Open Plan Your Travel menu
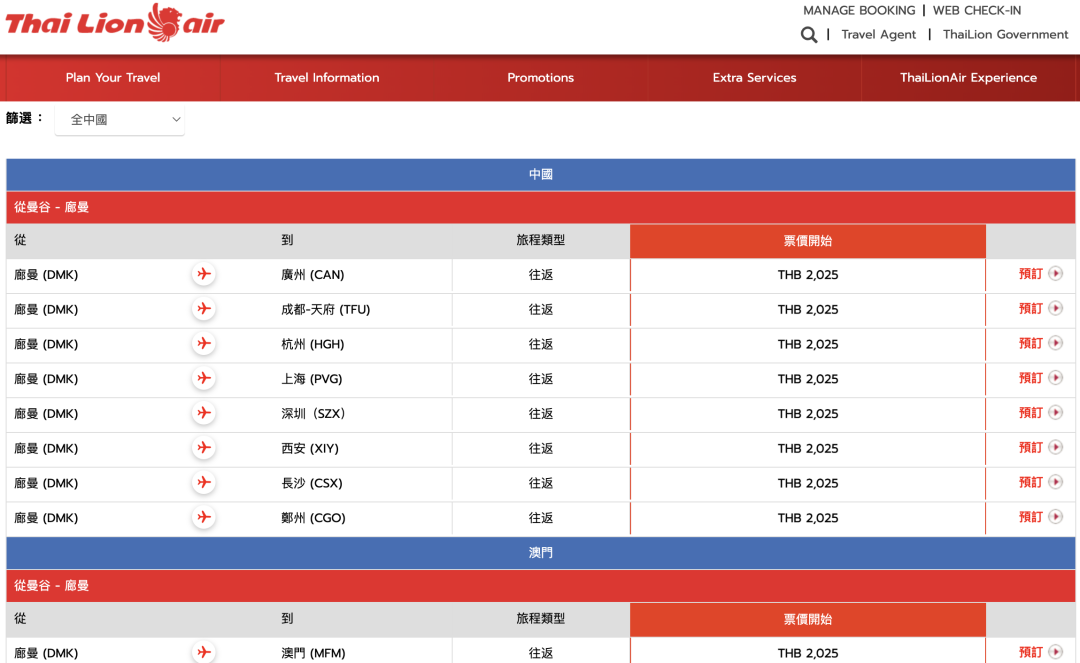The width and height of the screenshot is (1080, 663). [113, 78]
